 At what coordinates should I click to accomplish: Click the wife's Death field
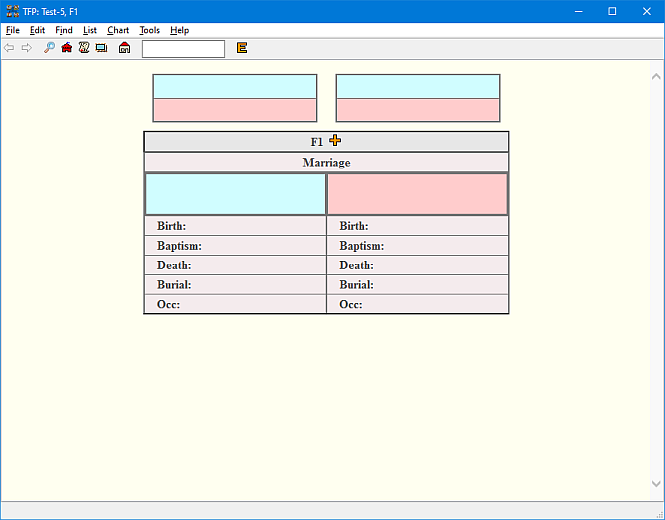pyautogui.click(x=417, y=265)
